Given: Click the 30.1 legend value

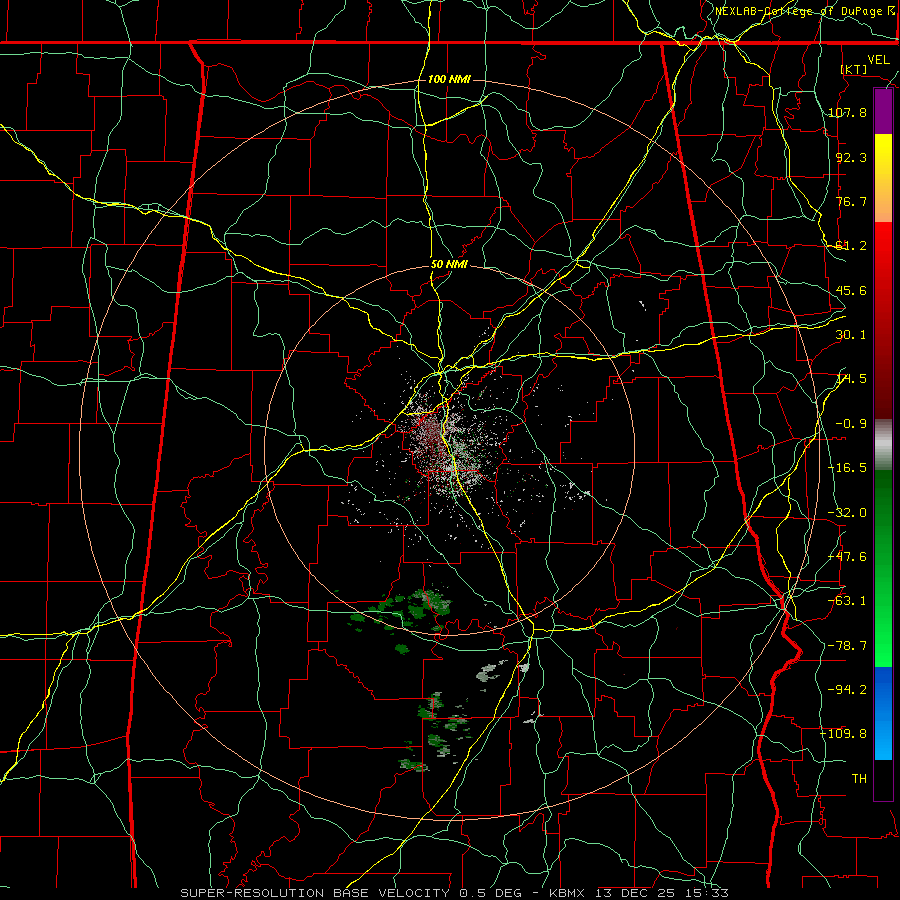Looking at the screenshot, I should (851, 335).
